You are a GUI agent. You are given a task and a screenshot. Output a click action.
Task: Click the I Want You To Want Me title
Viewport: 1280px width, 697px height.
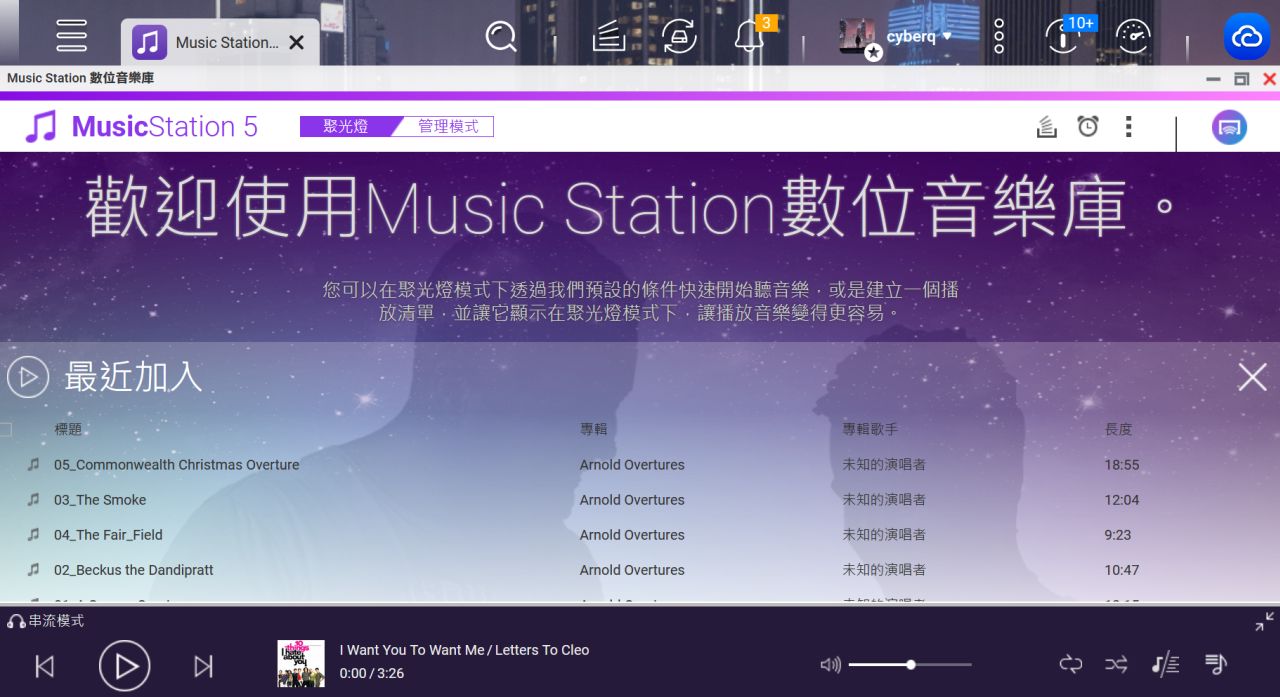(x=411, y=650)
